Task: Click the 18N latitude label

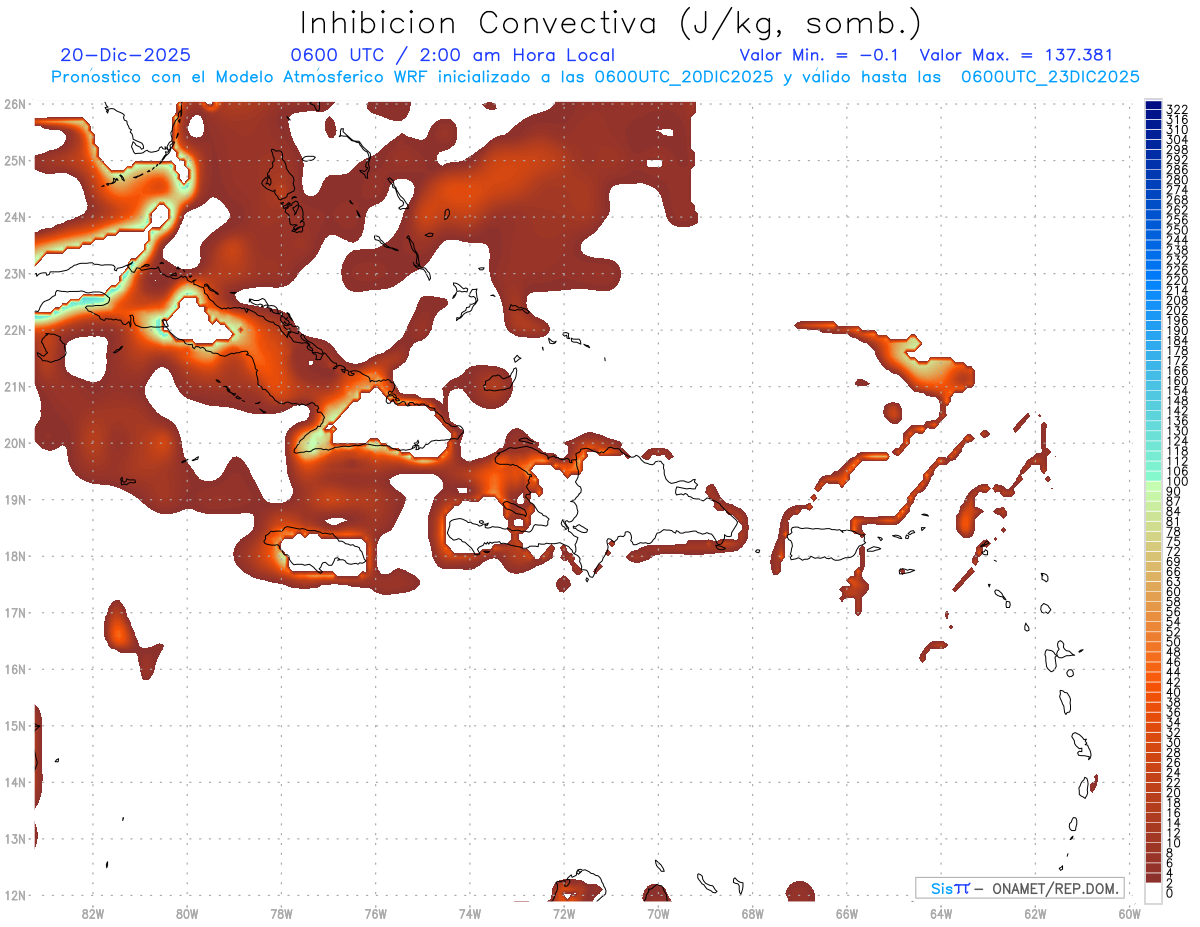Action: tap(15, 556)
